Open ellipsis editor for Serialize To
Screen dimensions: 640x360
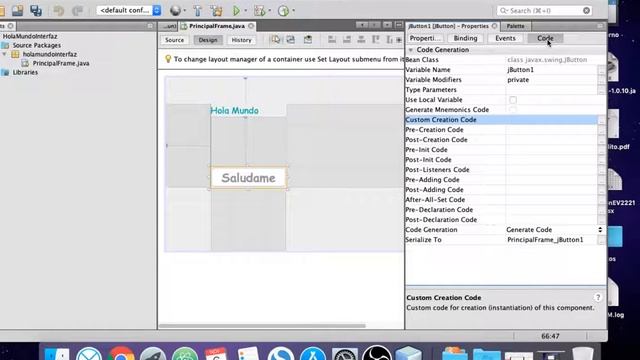point(601,240)
